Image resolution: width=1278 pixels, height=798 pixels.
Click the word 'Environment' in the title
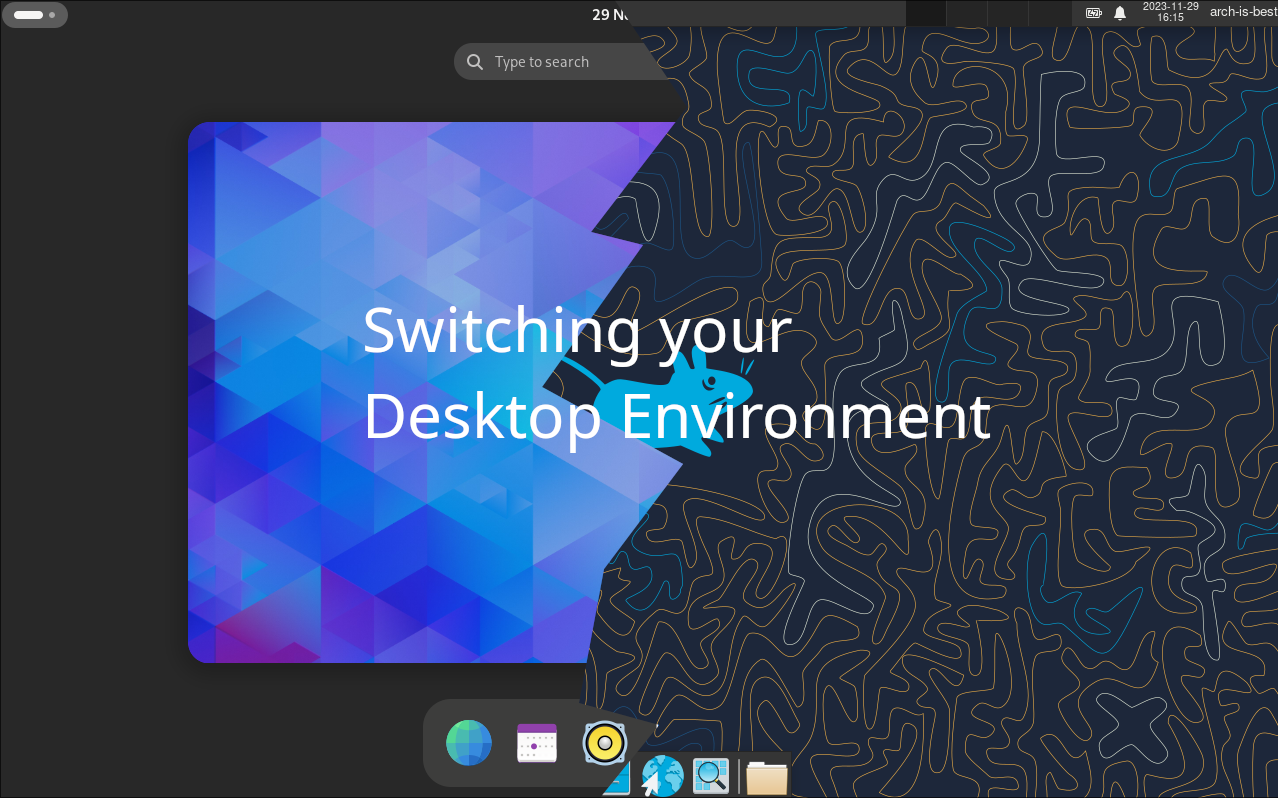tap(805, 417)
